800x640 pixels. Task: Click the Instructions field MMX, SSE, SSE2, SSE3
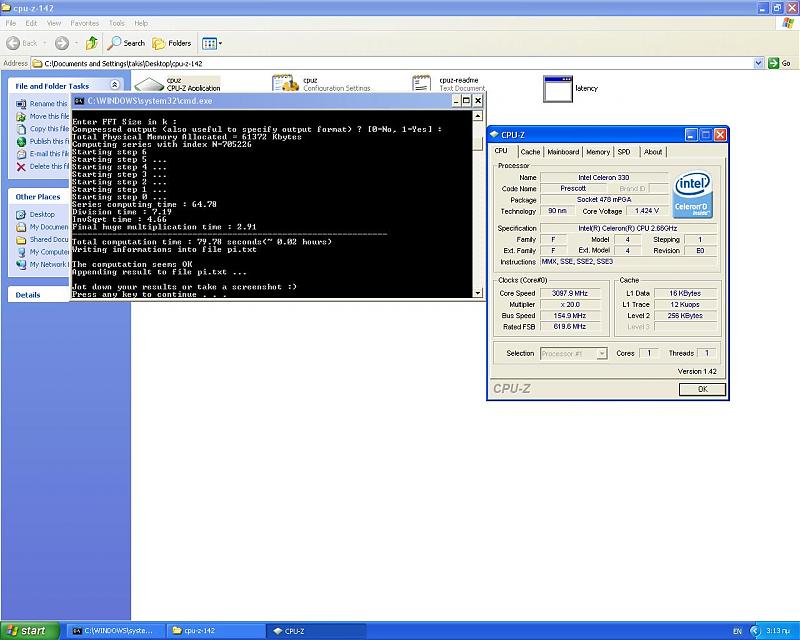pos(628,262)
